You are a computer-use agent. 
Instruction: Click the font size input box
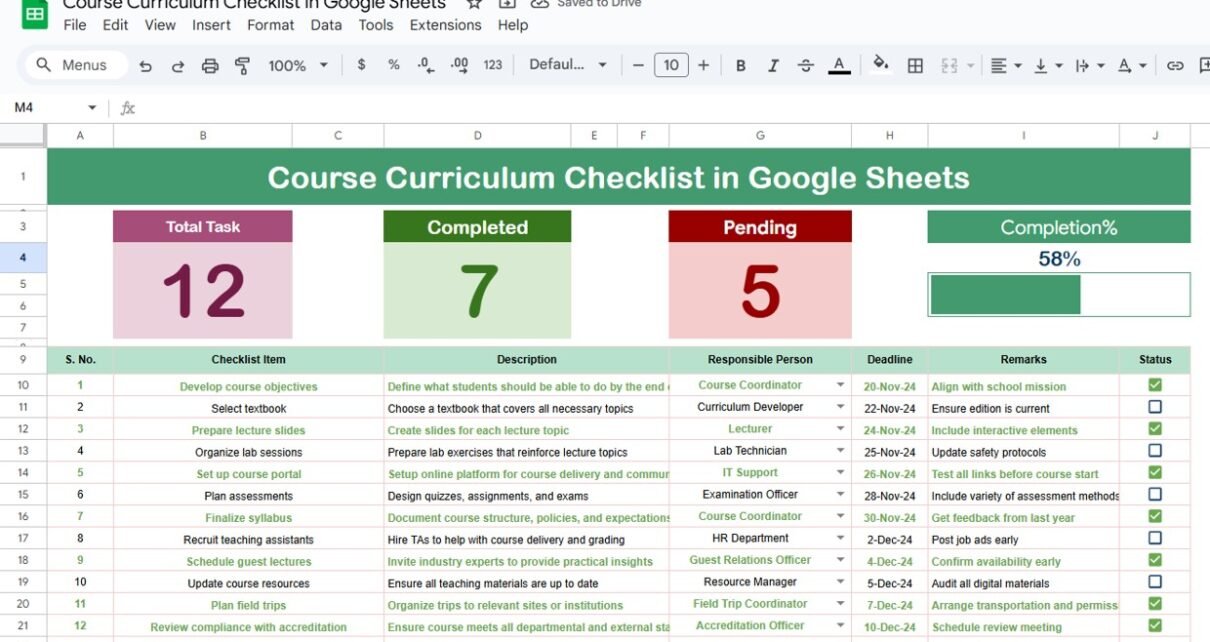pos(671,65)
